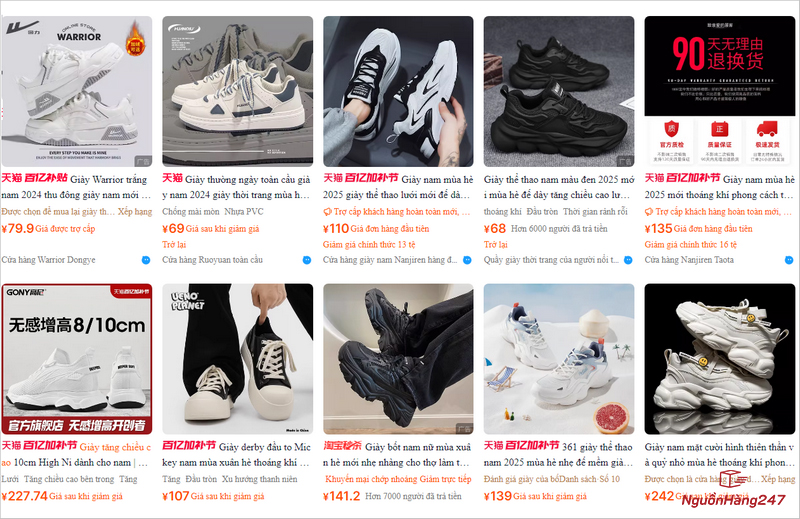Click the Giày thể thao nam màu đen title
Viewport: 800px width, 519px height.
[x=559, y=187]
